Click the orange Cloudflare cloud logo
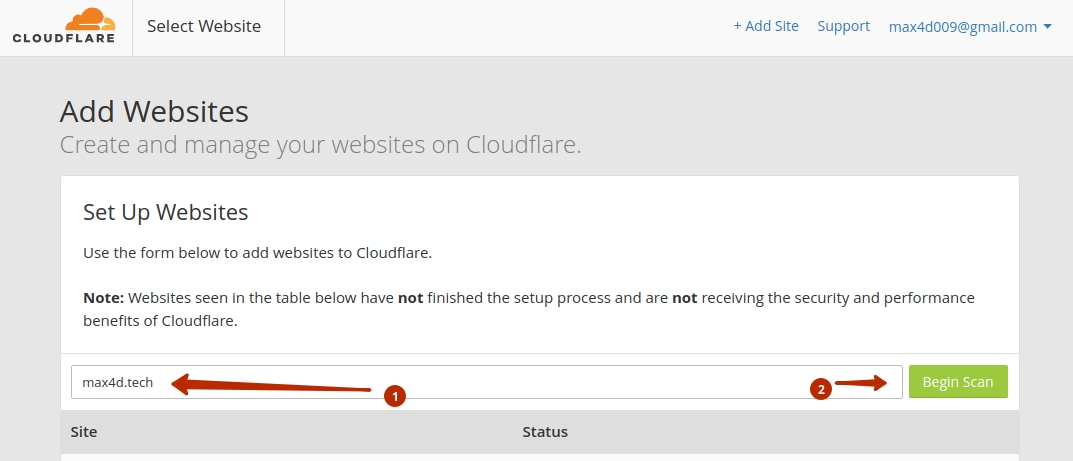This screenshot has width=1073, height=461. (90, 19)
